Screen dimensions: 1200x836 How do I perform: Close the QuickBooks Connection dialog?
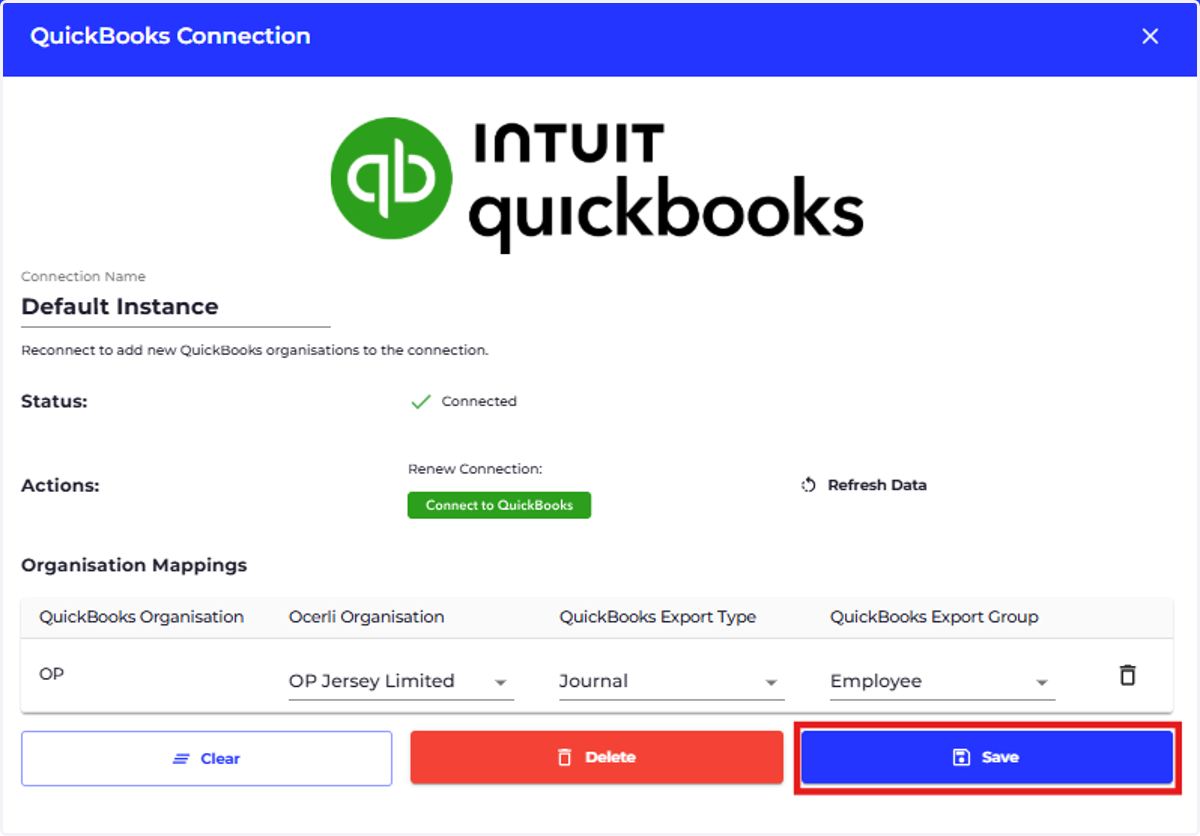[1150, 36]
